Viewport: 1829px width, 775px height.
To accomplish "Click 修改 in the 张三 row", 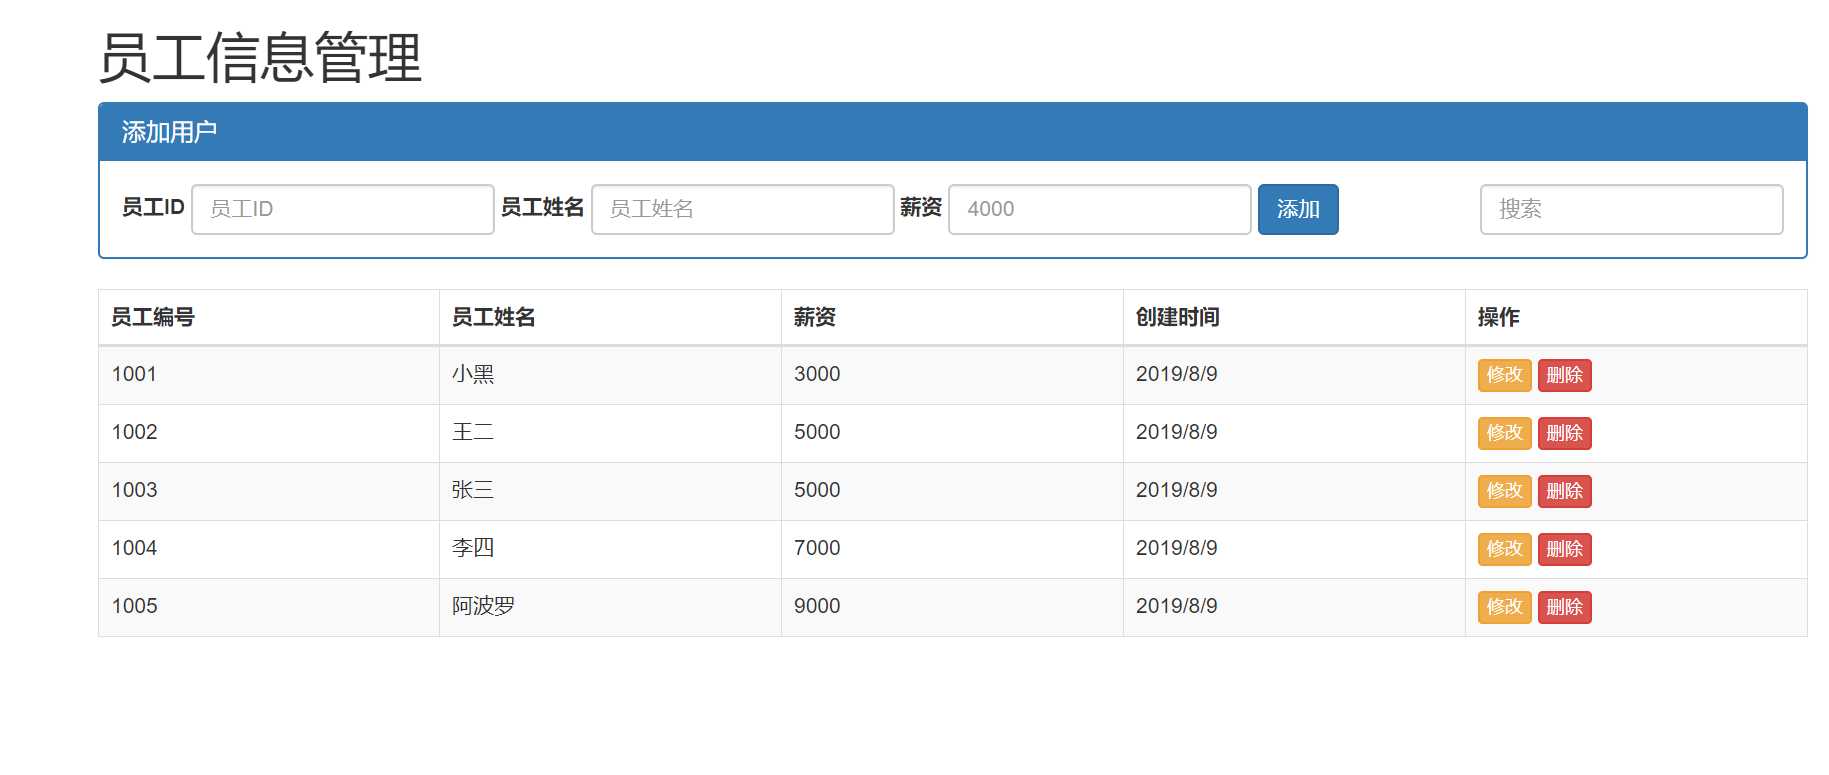I will point(1505,491).
